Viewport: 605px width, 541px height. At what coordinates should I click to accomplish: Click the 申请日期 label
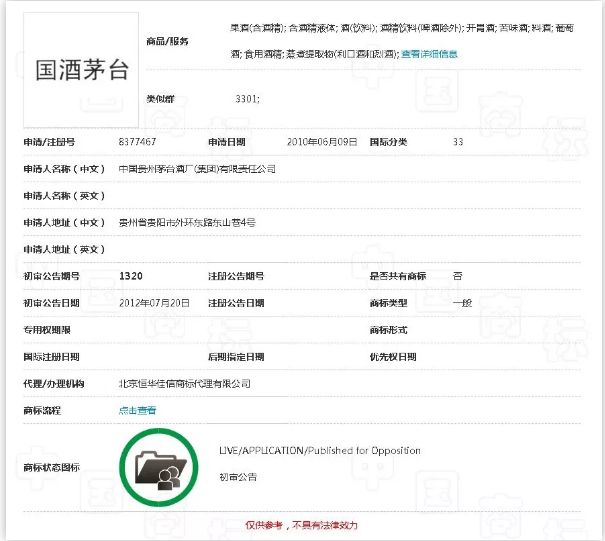[227, 142]
